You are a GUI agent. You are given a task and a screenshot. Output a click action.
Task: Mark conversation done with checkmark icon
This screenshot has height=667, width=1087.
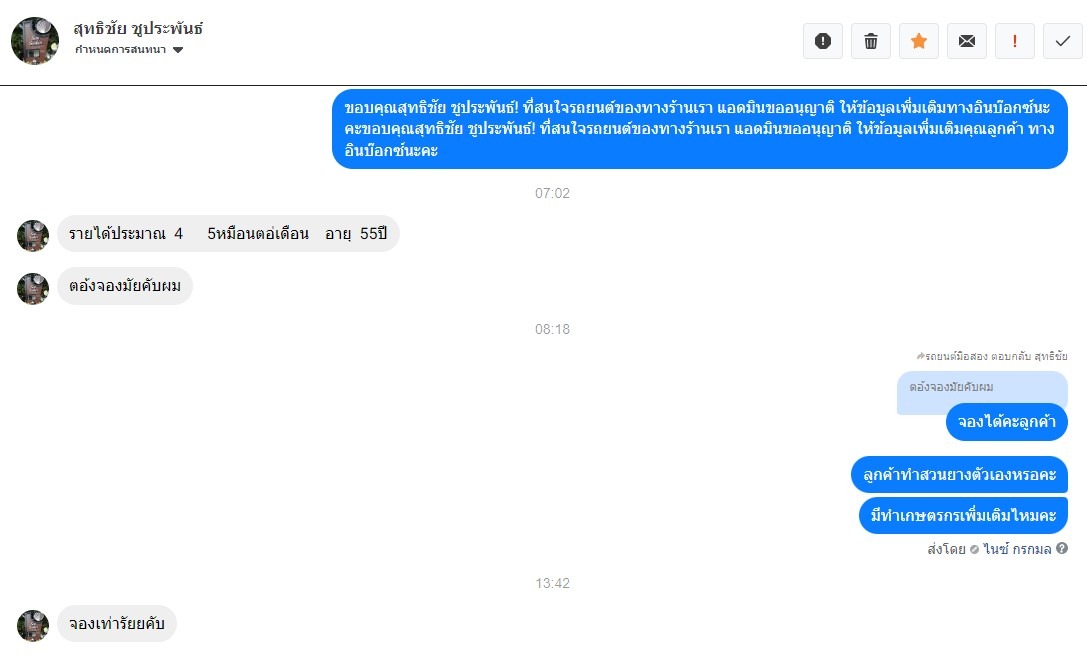(x=1062, y=41)
